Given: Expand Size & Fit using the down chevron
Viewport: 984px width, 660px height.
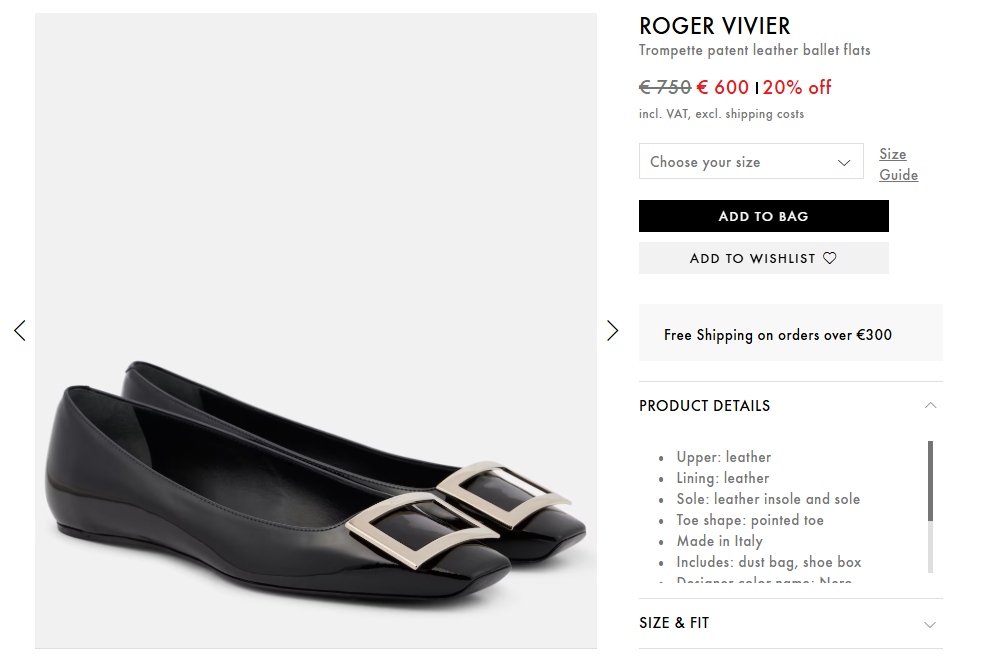Looking at the screenshot, I should [x=930, y=624].
